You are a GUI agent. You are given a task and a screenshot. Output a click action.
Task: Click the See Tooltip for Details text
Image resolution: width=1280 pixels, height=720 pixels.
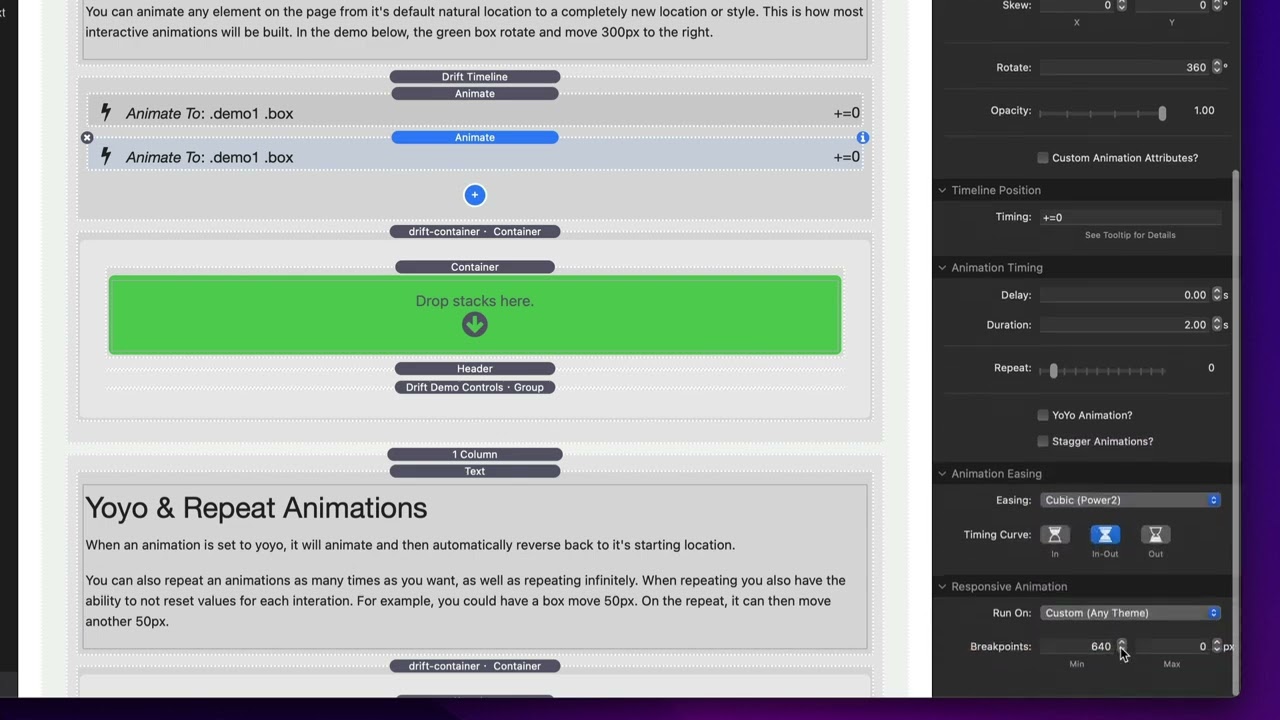pos(1130,235)
